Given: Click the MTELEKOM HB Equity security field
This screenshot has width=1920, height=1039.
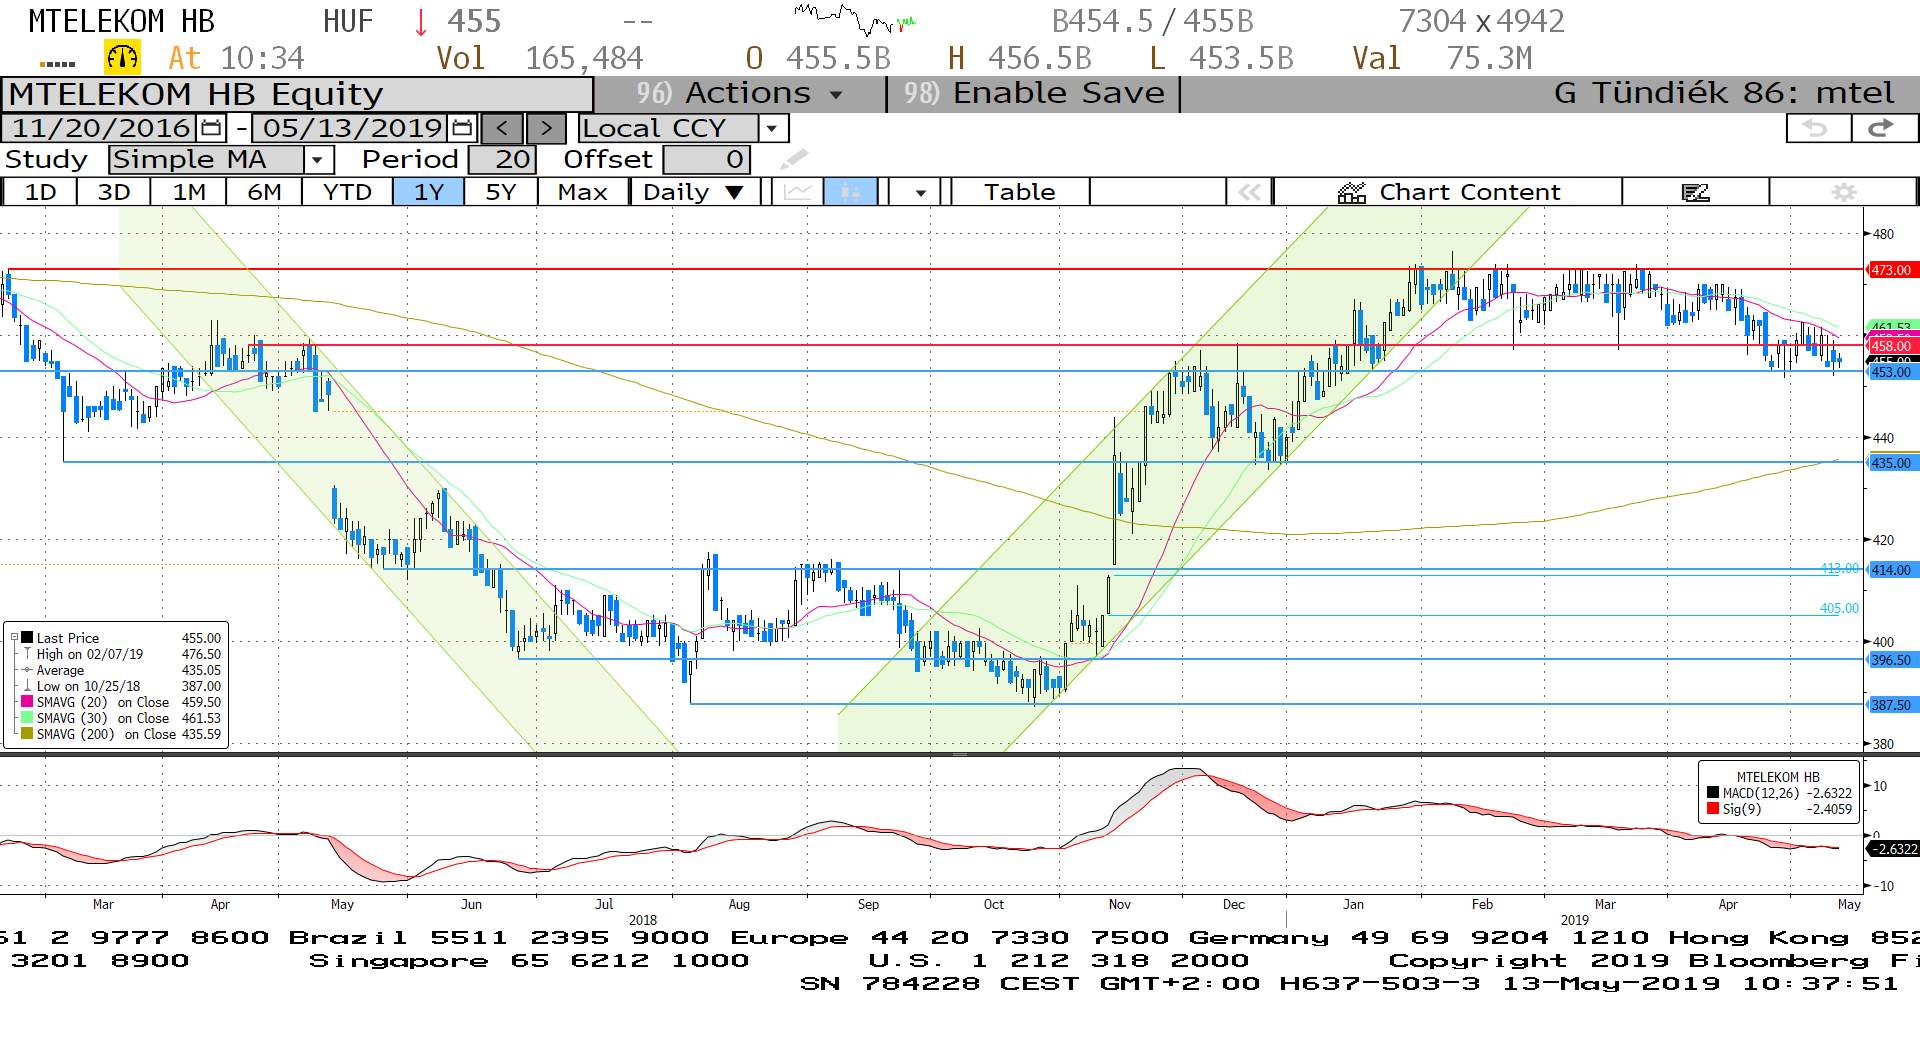Looking at the screenshot, I should [x=298, y=94].
